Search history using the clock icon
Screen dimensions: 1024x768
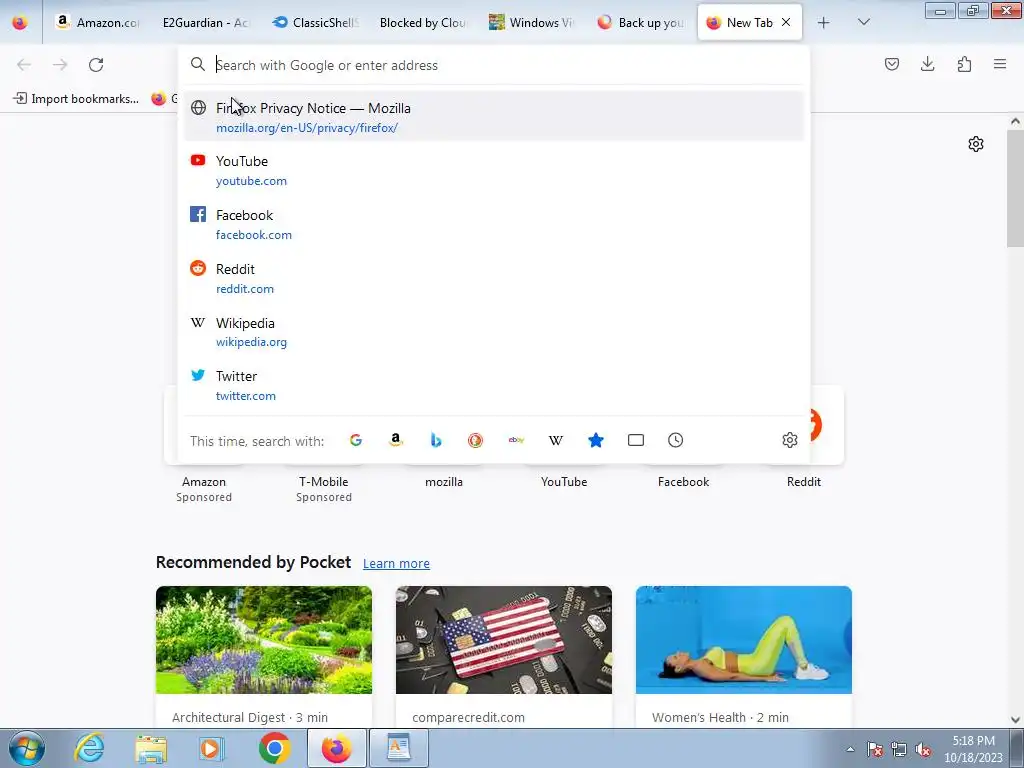pyautogui.click(x=675, y=440)
